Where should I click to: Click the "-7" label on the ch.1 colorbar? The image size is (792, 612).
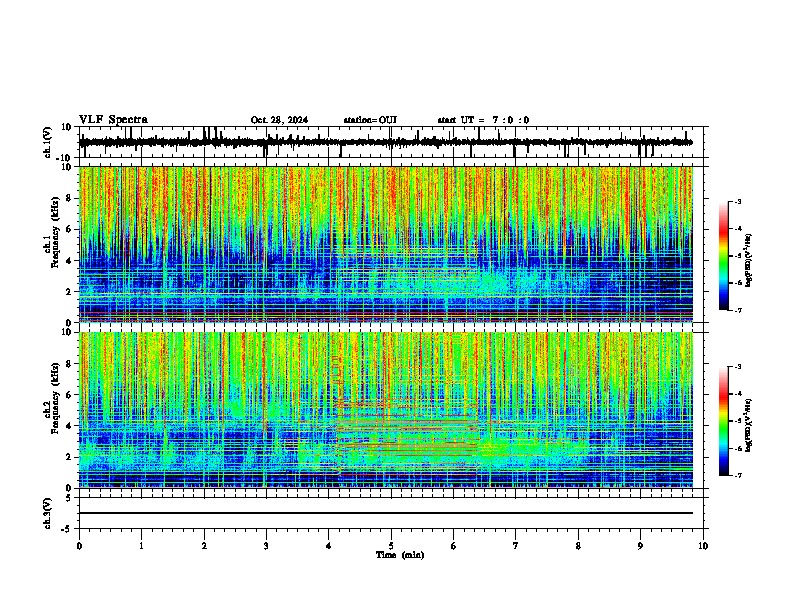pos(737,310)
